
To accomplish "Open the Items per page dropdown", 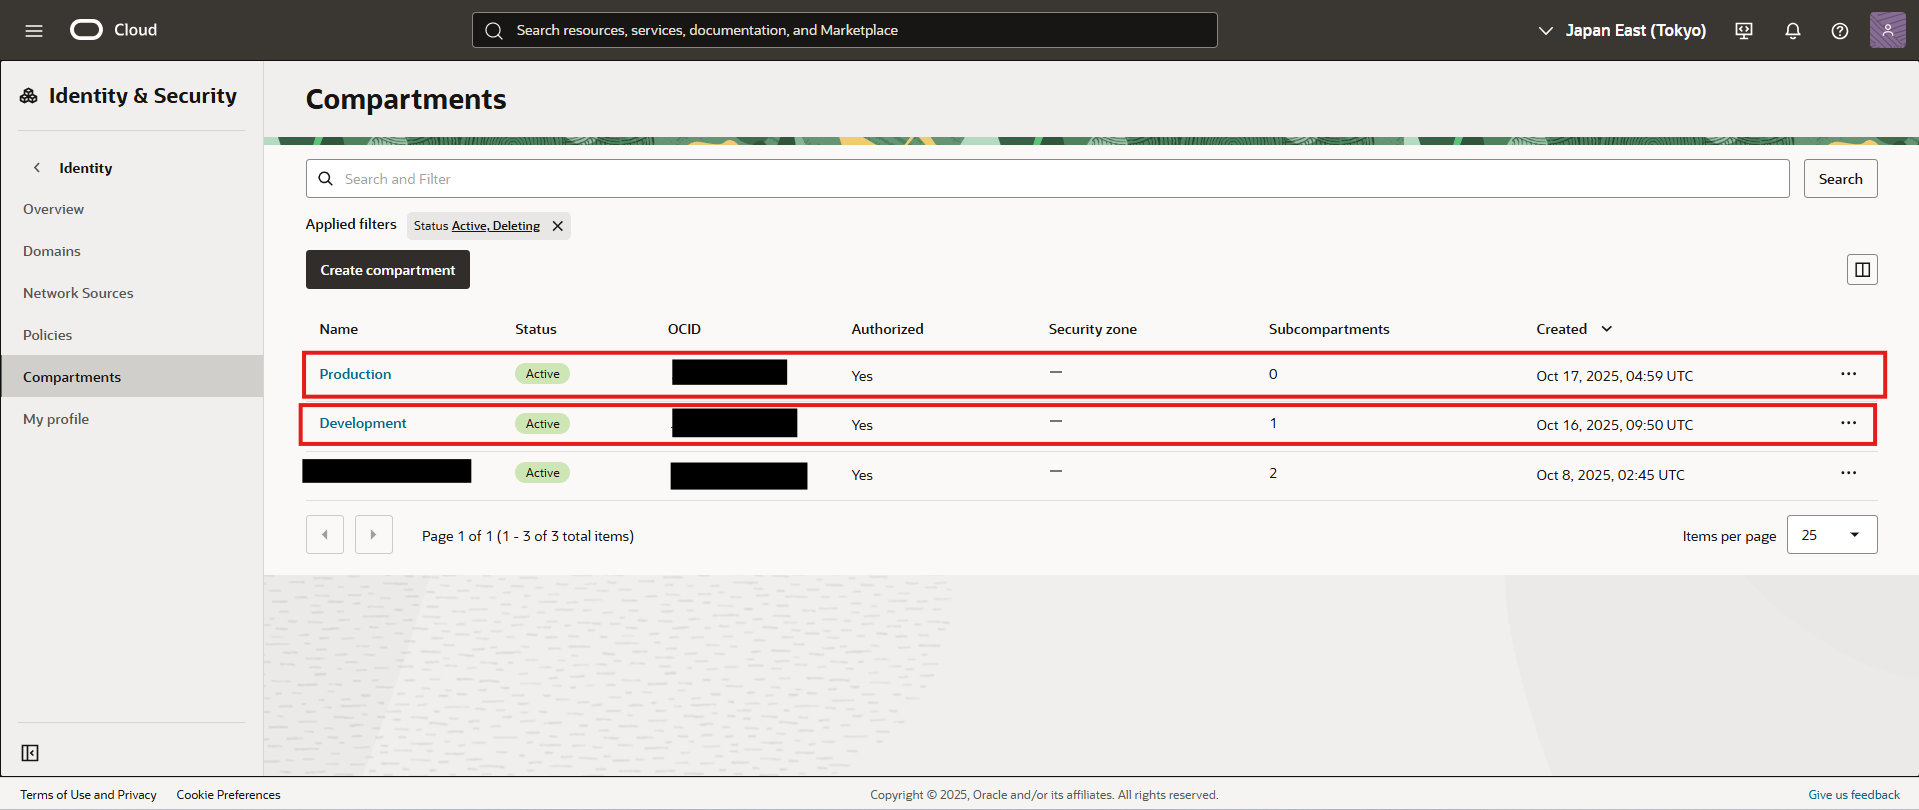I will click(1832, 535).
